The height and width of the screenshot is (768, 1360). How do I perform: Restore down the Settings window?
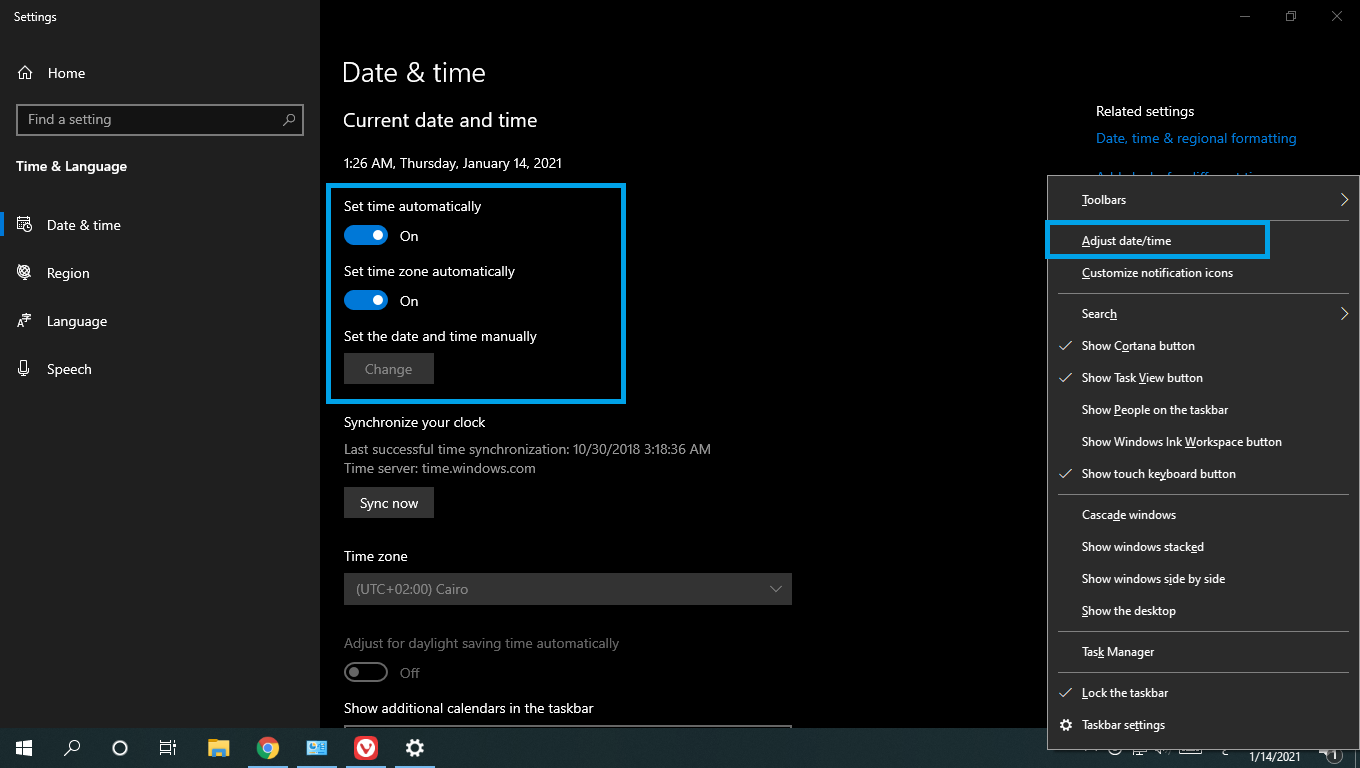point(1291,16)
